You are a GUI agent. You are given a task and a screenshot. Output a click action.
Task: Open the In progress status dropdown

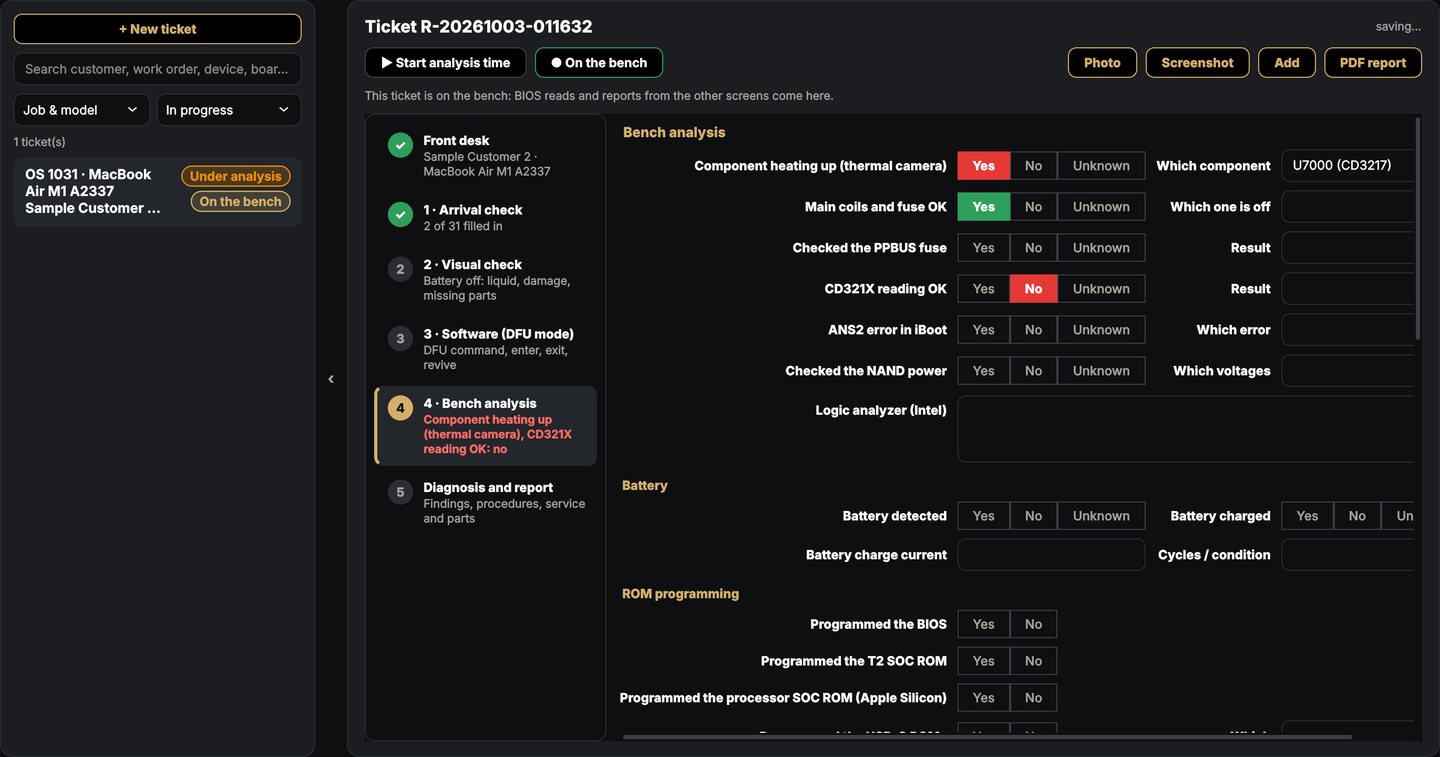228,110
